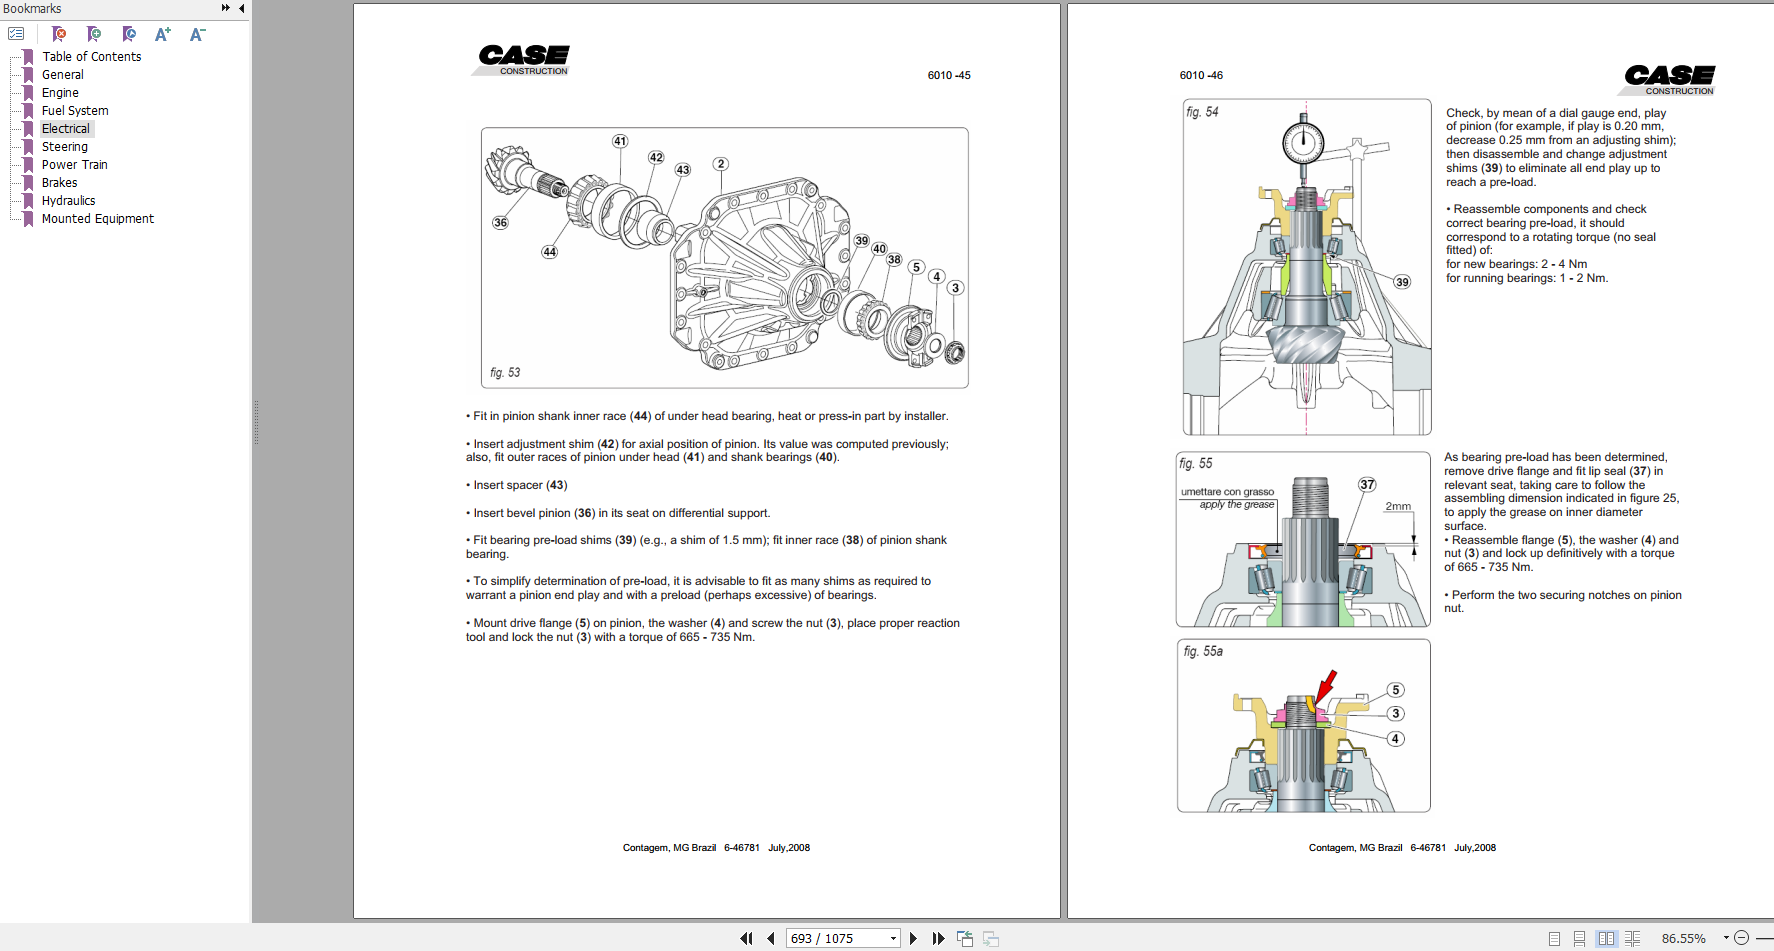Go to the next page

[913, 938]
